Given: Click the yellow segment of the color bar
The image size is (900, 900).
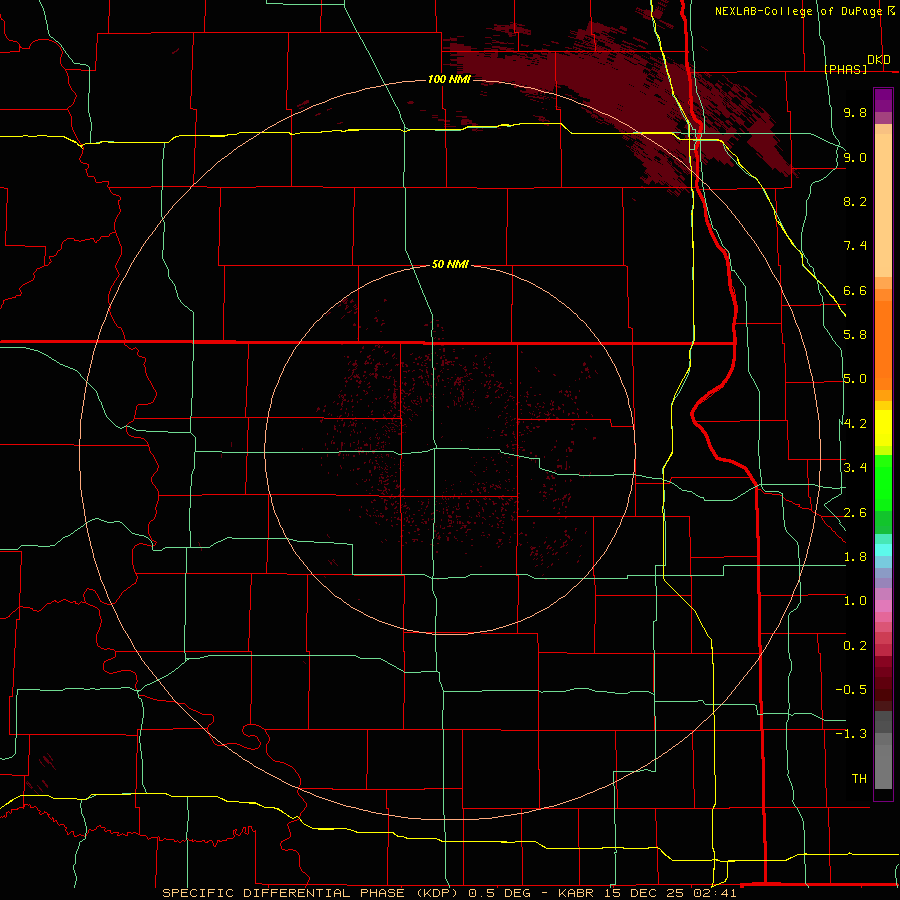Looking at the screenshot, I should 883,428.
